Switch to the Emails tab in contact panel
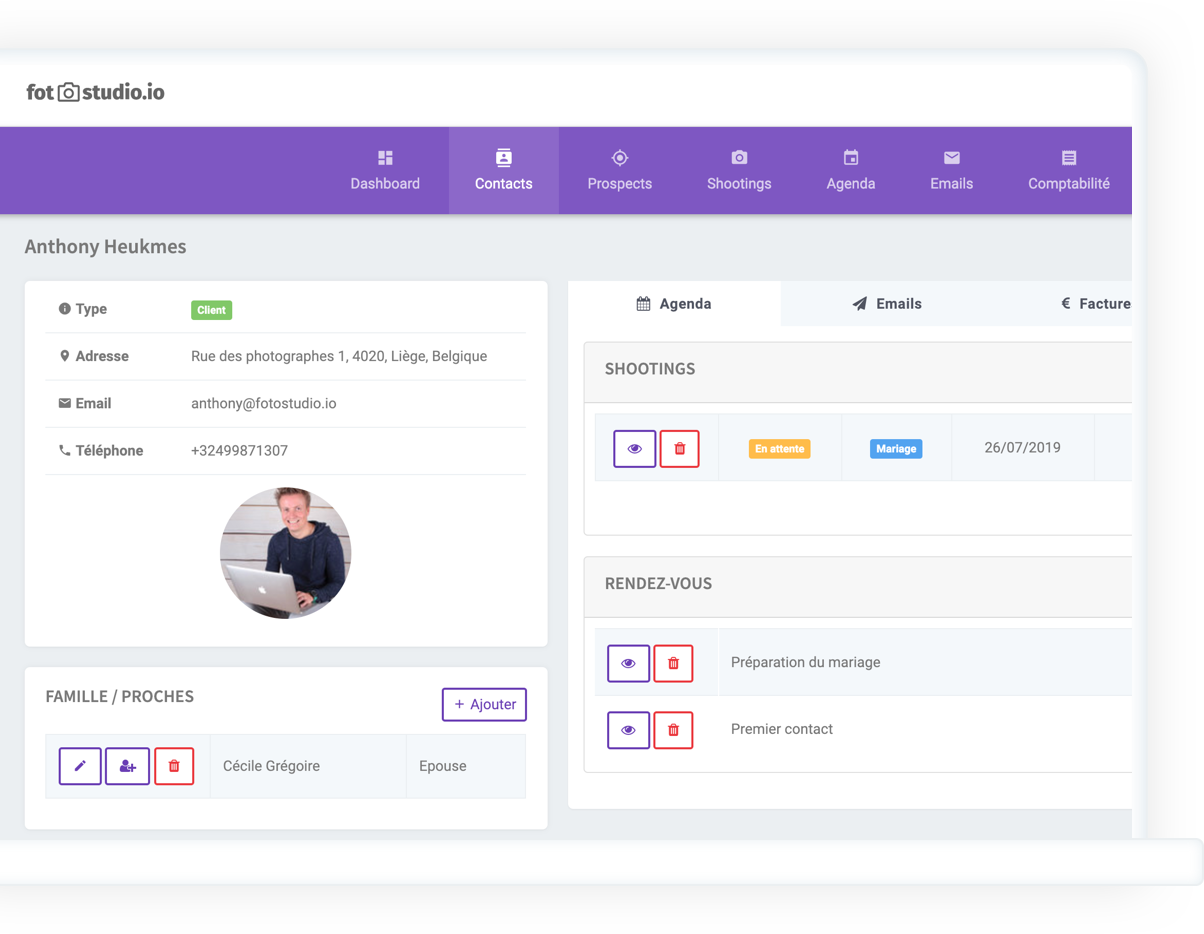Viewport: 1204px width, 934px height. point(887,304)
